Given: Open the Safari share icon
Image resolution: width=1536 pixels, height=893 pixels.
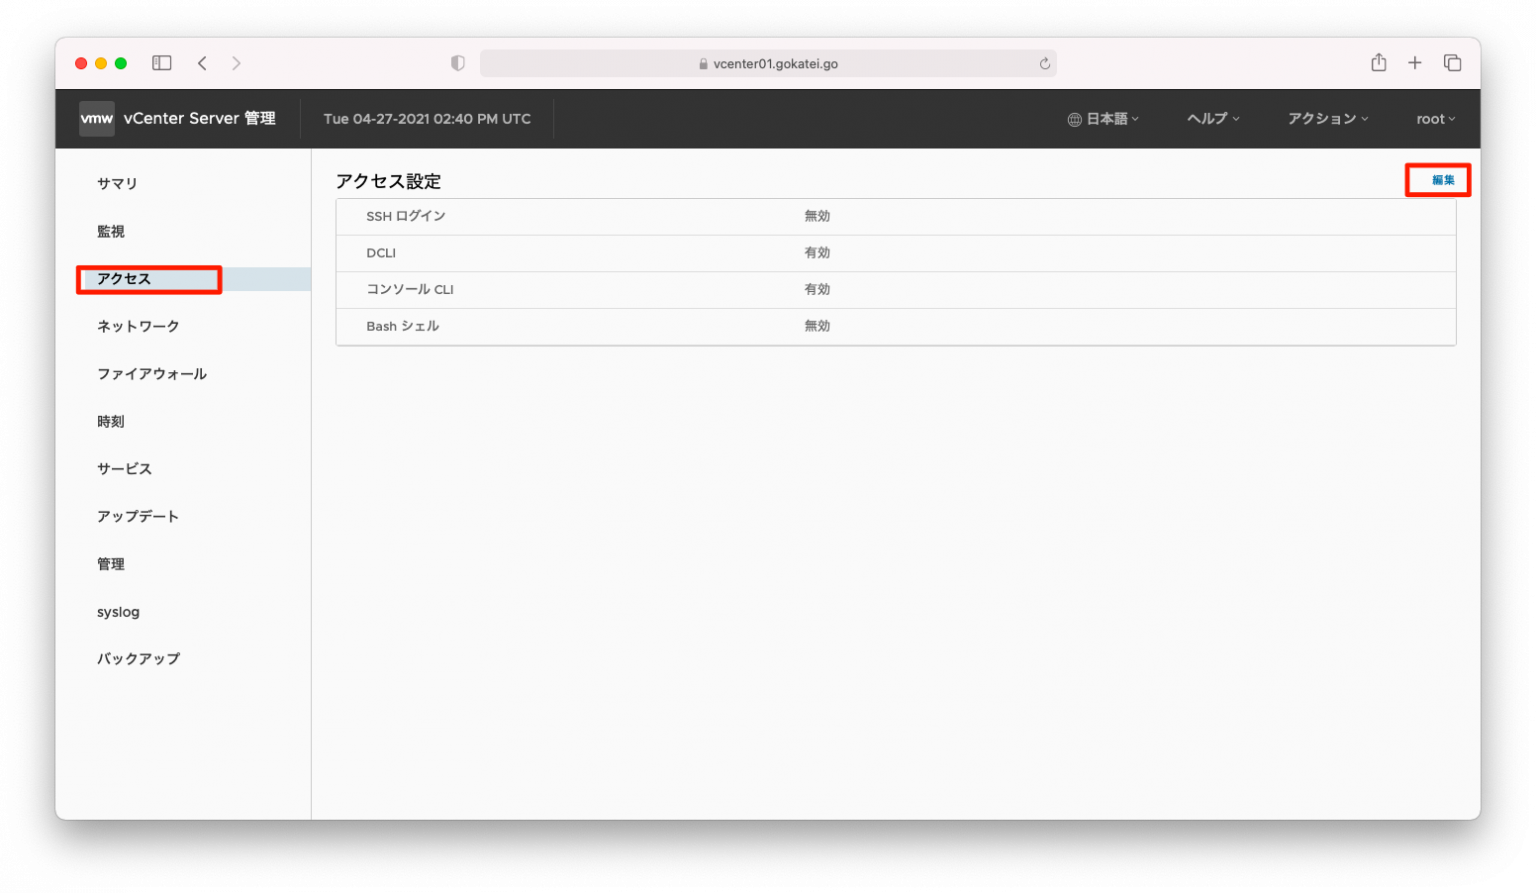Looking at the screenshot, I should click(x=1378, y=63).
